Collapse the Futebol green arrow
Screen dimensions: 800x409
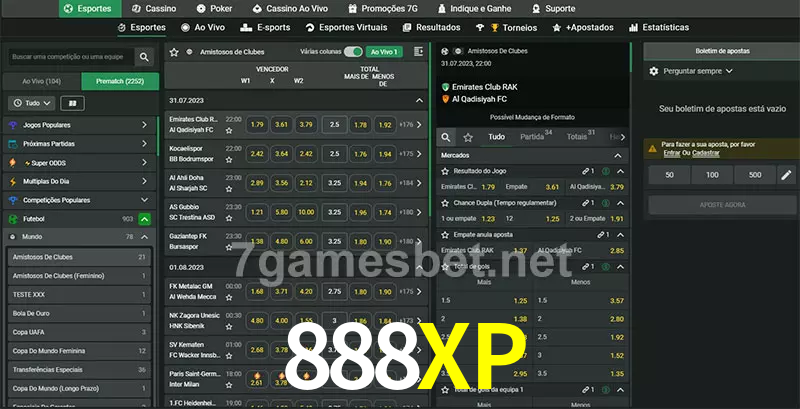pos(144,219)
